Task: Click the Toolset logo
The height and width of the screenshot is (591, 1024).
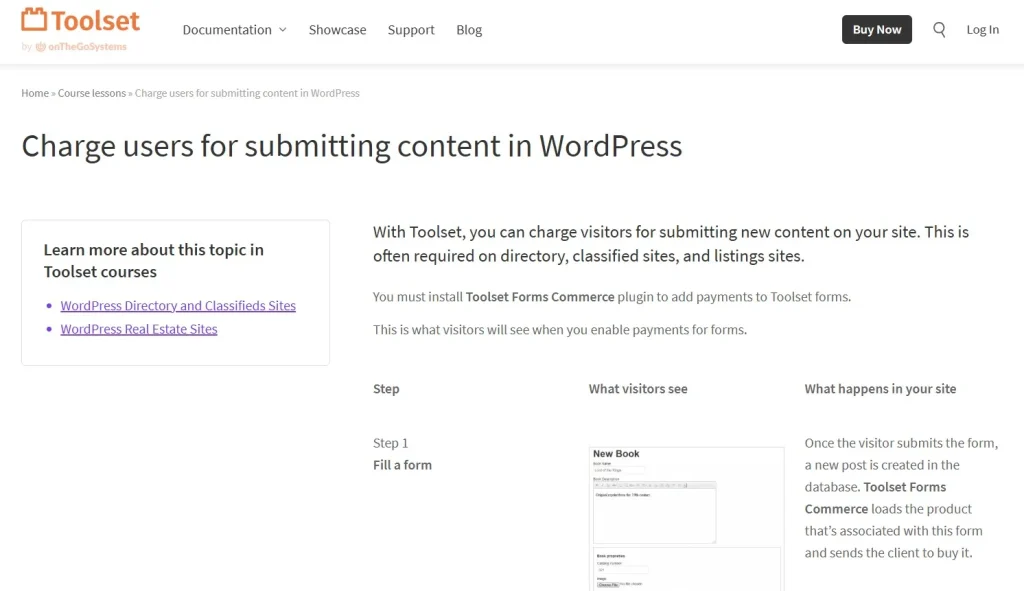Action: (80, 21)
